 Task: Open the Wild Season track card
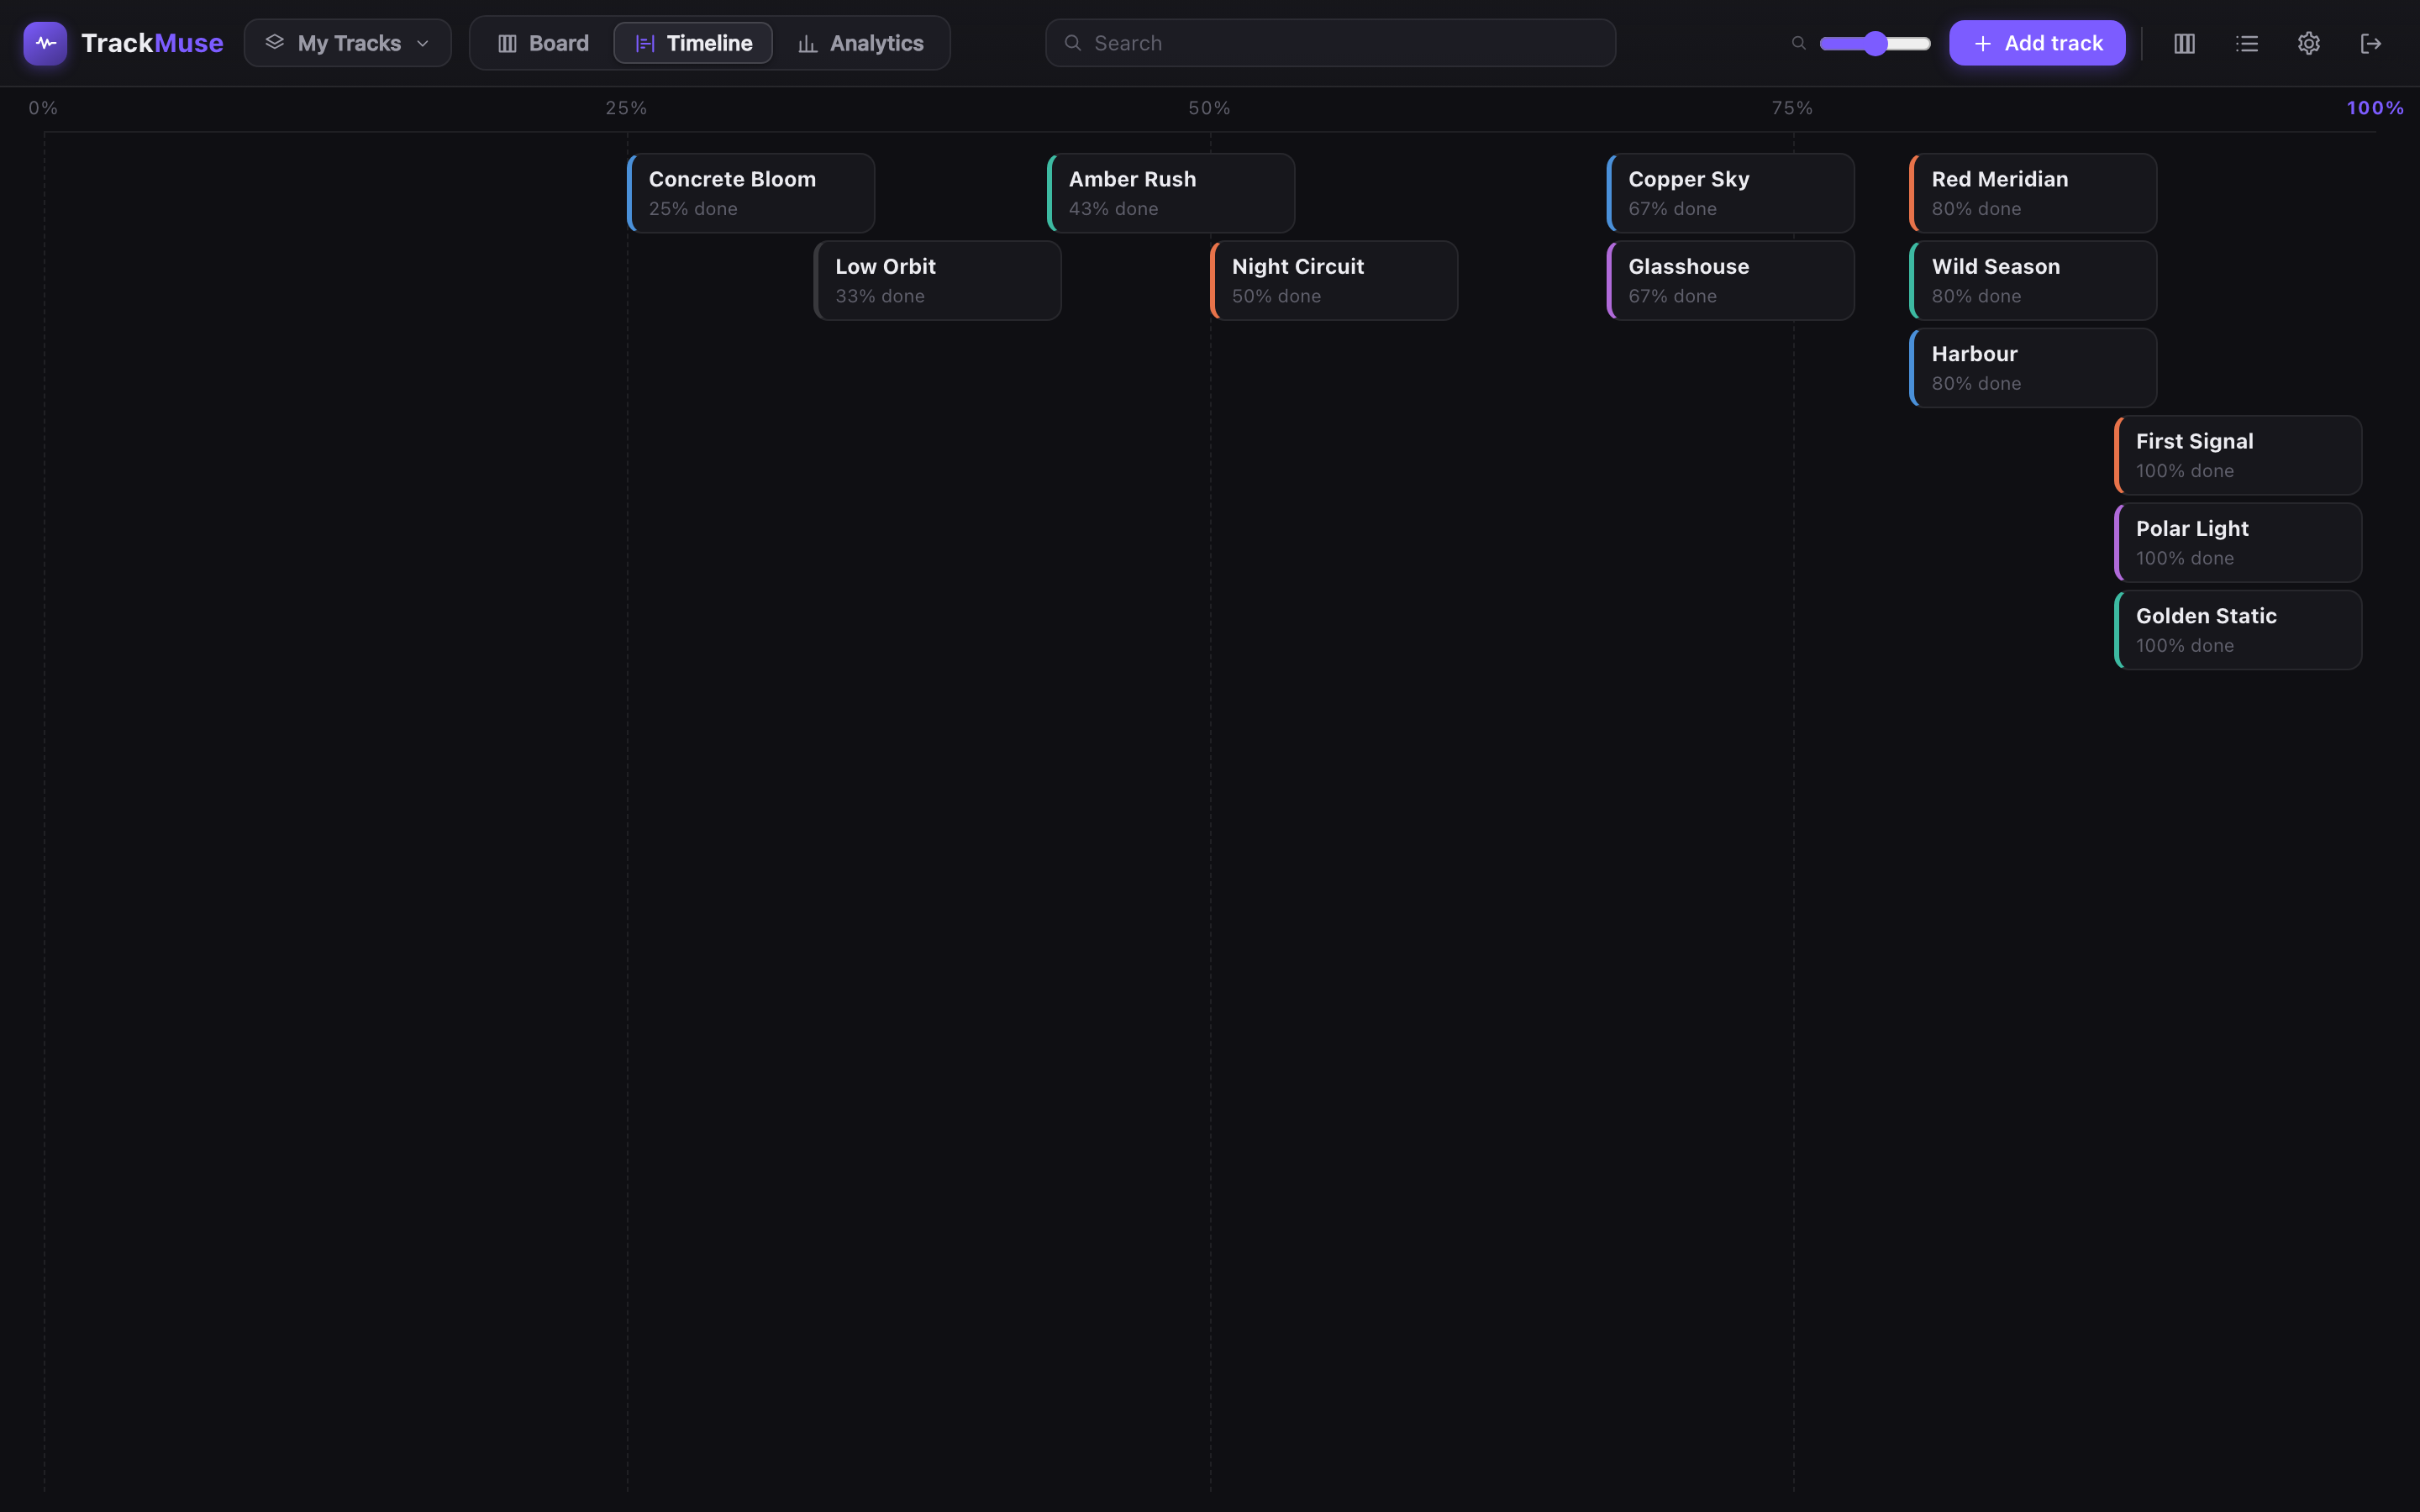point(2033,280)
